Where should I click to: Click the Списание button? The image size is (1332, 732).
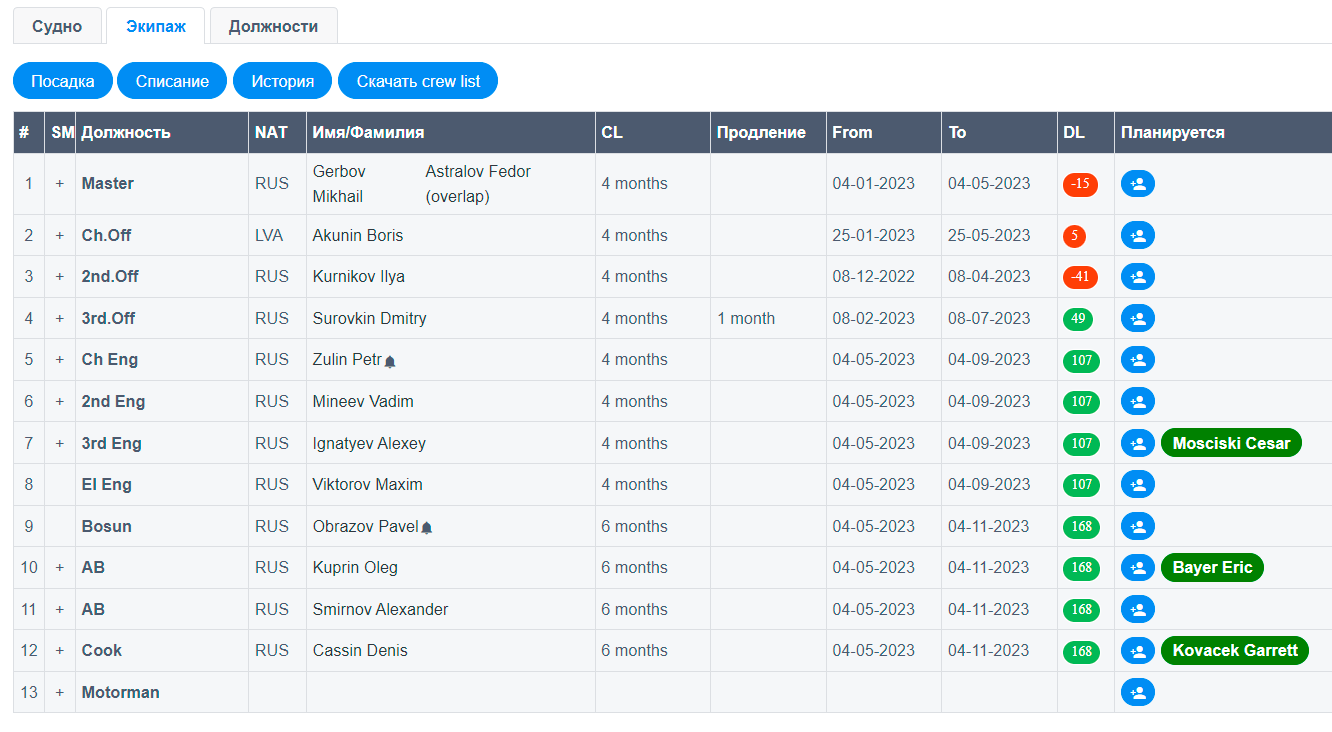click(x=172, y=82)
